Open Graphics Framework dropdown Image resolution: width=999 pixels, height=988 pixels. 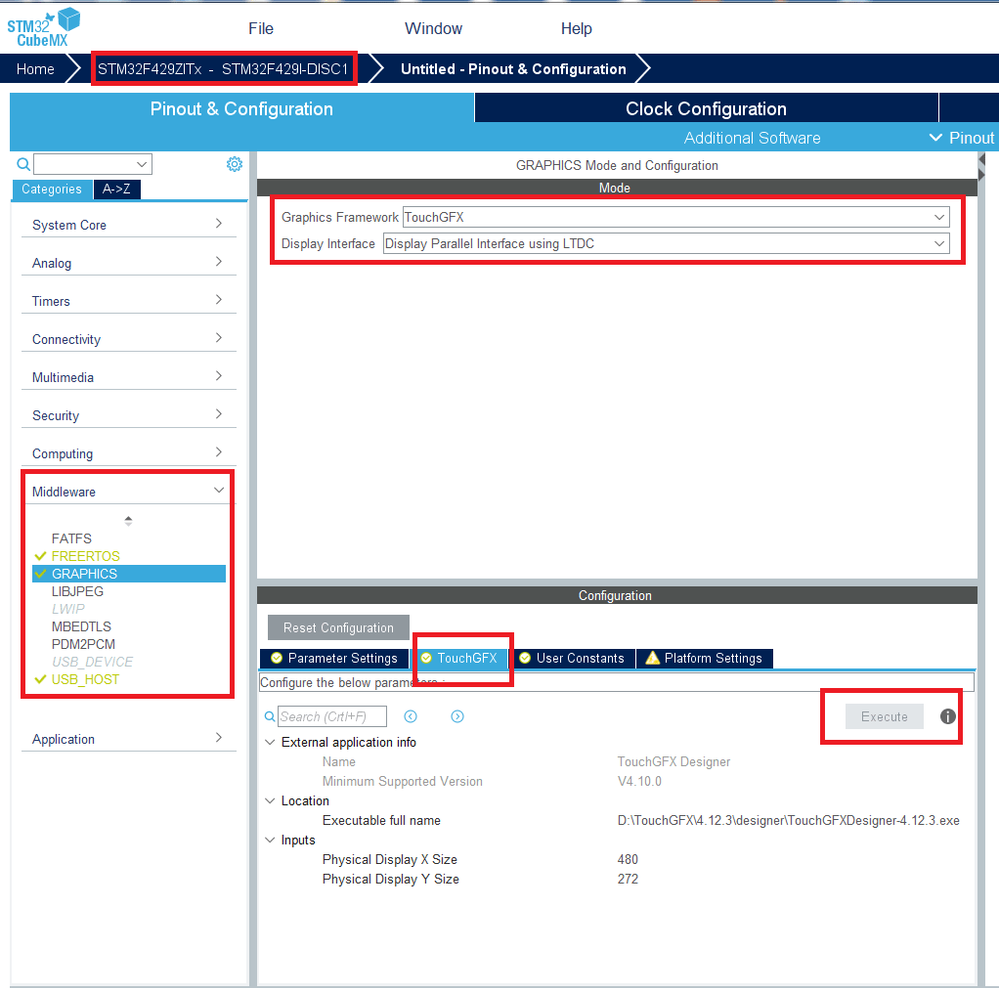(x=676, y=217)
